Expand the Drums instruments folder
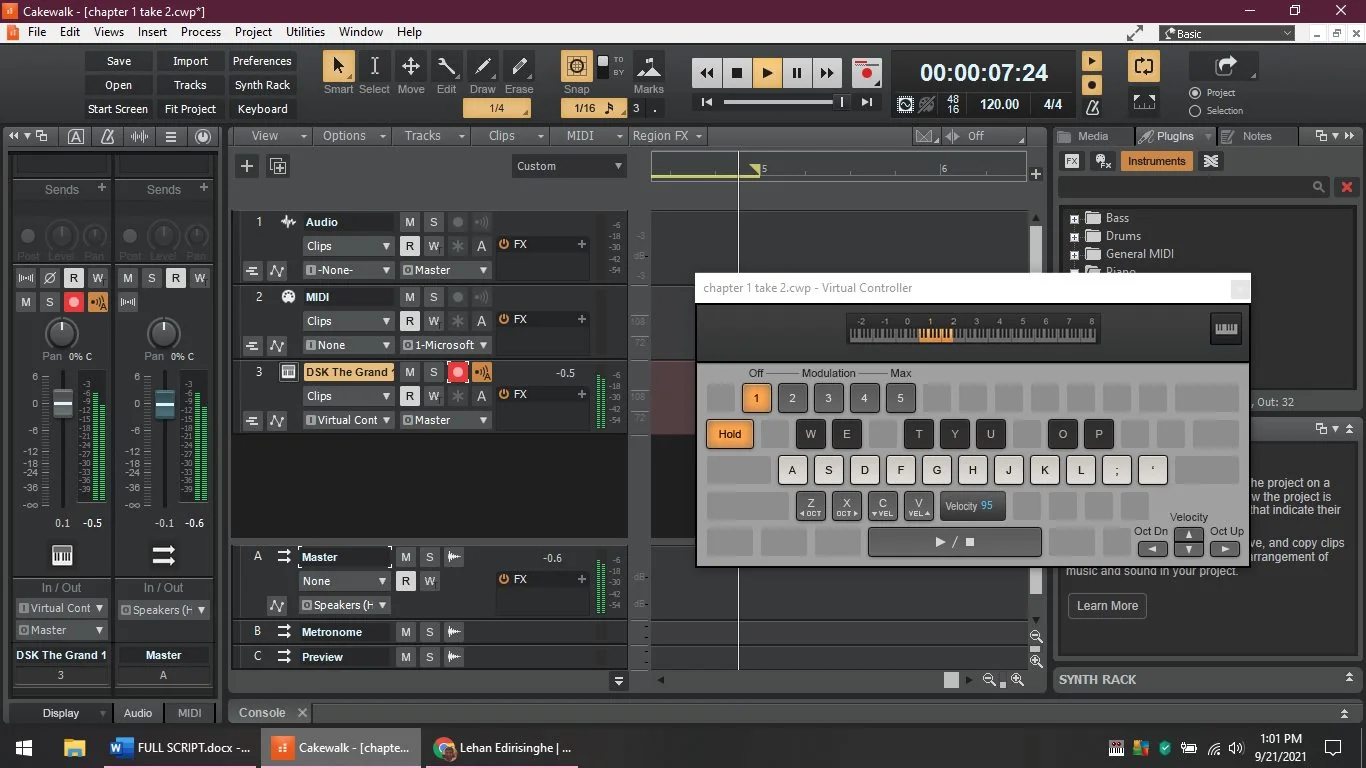1366x768 pixels. (1074, 237)
